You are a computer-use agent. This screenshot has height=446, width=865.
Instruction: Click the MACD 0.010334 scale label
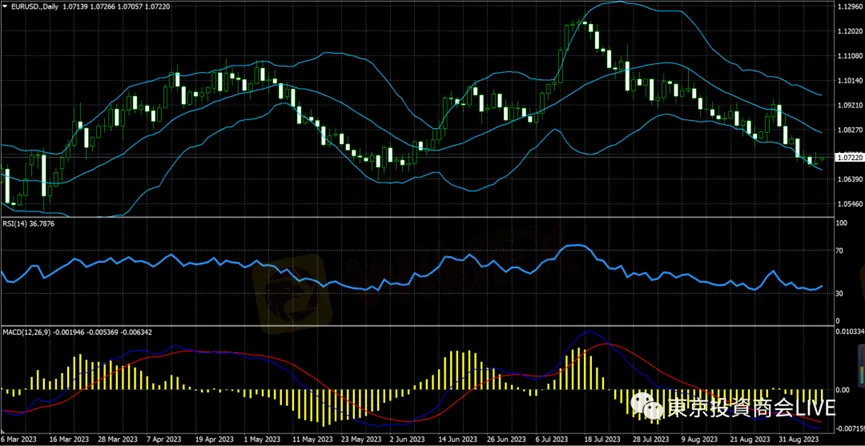click(847, 331)
